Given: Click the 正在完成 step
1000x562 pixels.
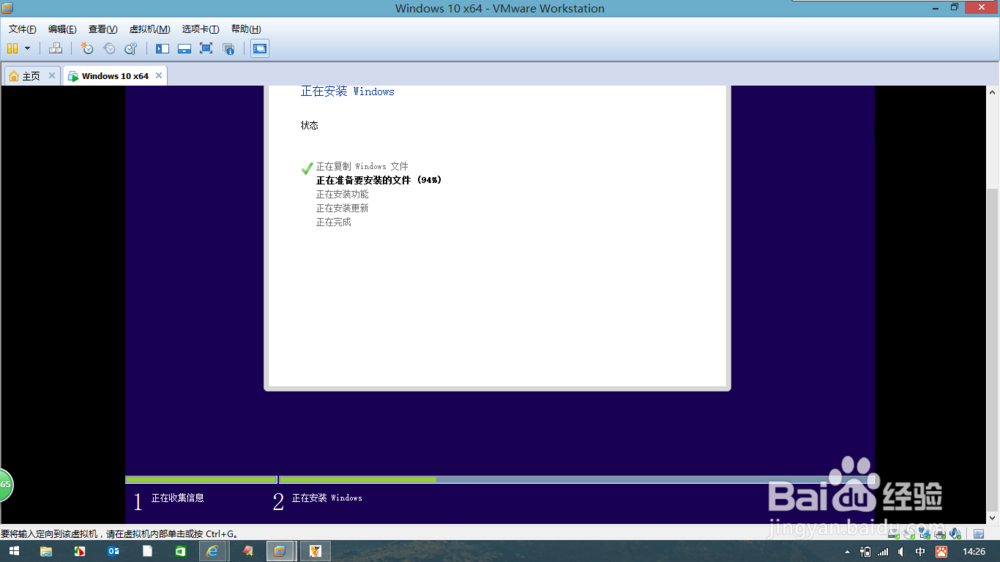Looking at the screenshot, I should [334, 222].
